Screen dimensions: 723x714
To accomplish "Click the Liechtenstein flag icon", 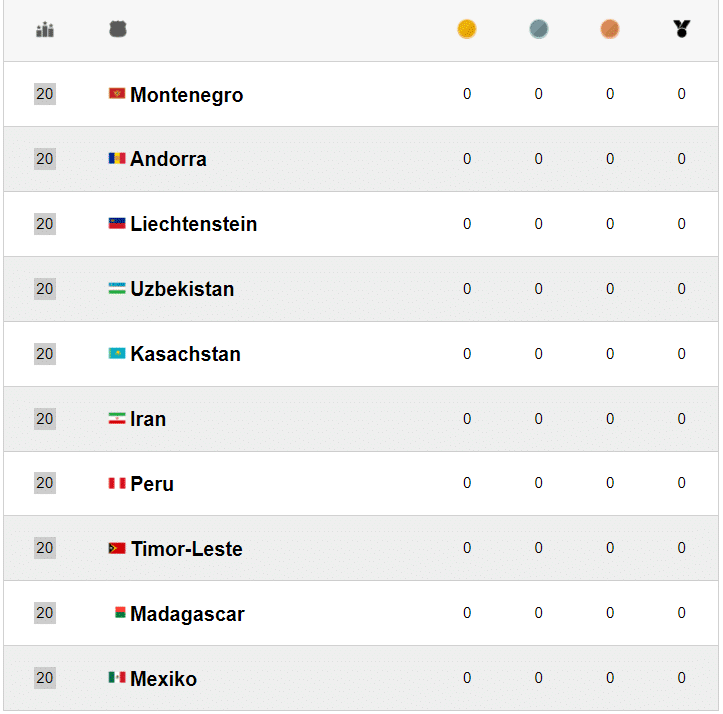I will click(x=117, y=224).
